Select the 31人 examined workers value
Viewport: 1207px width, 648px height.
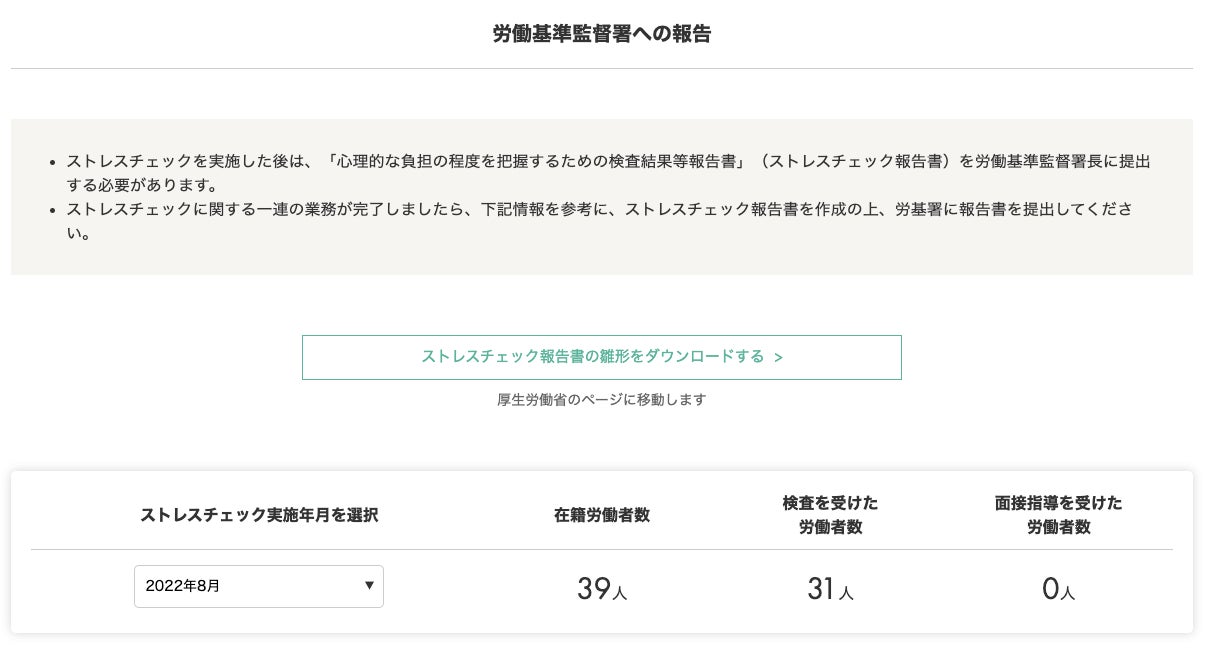(830, 589)
